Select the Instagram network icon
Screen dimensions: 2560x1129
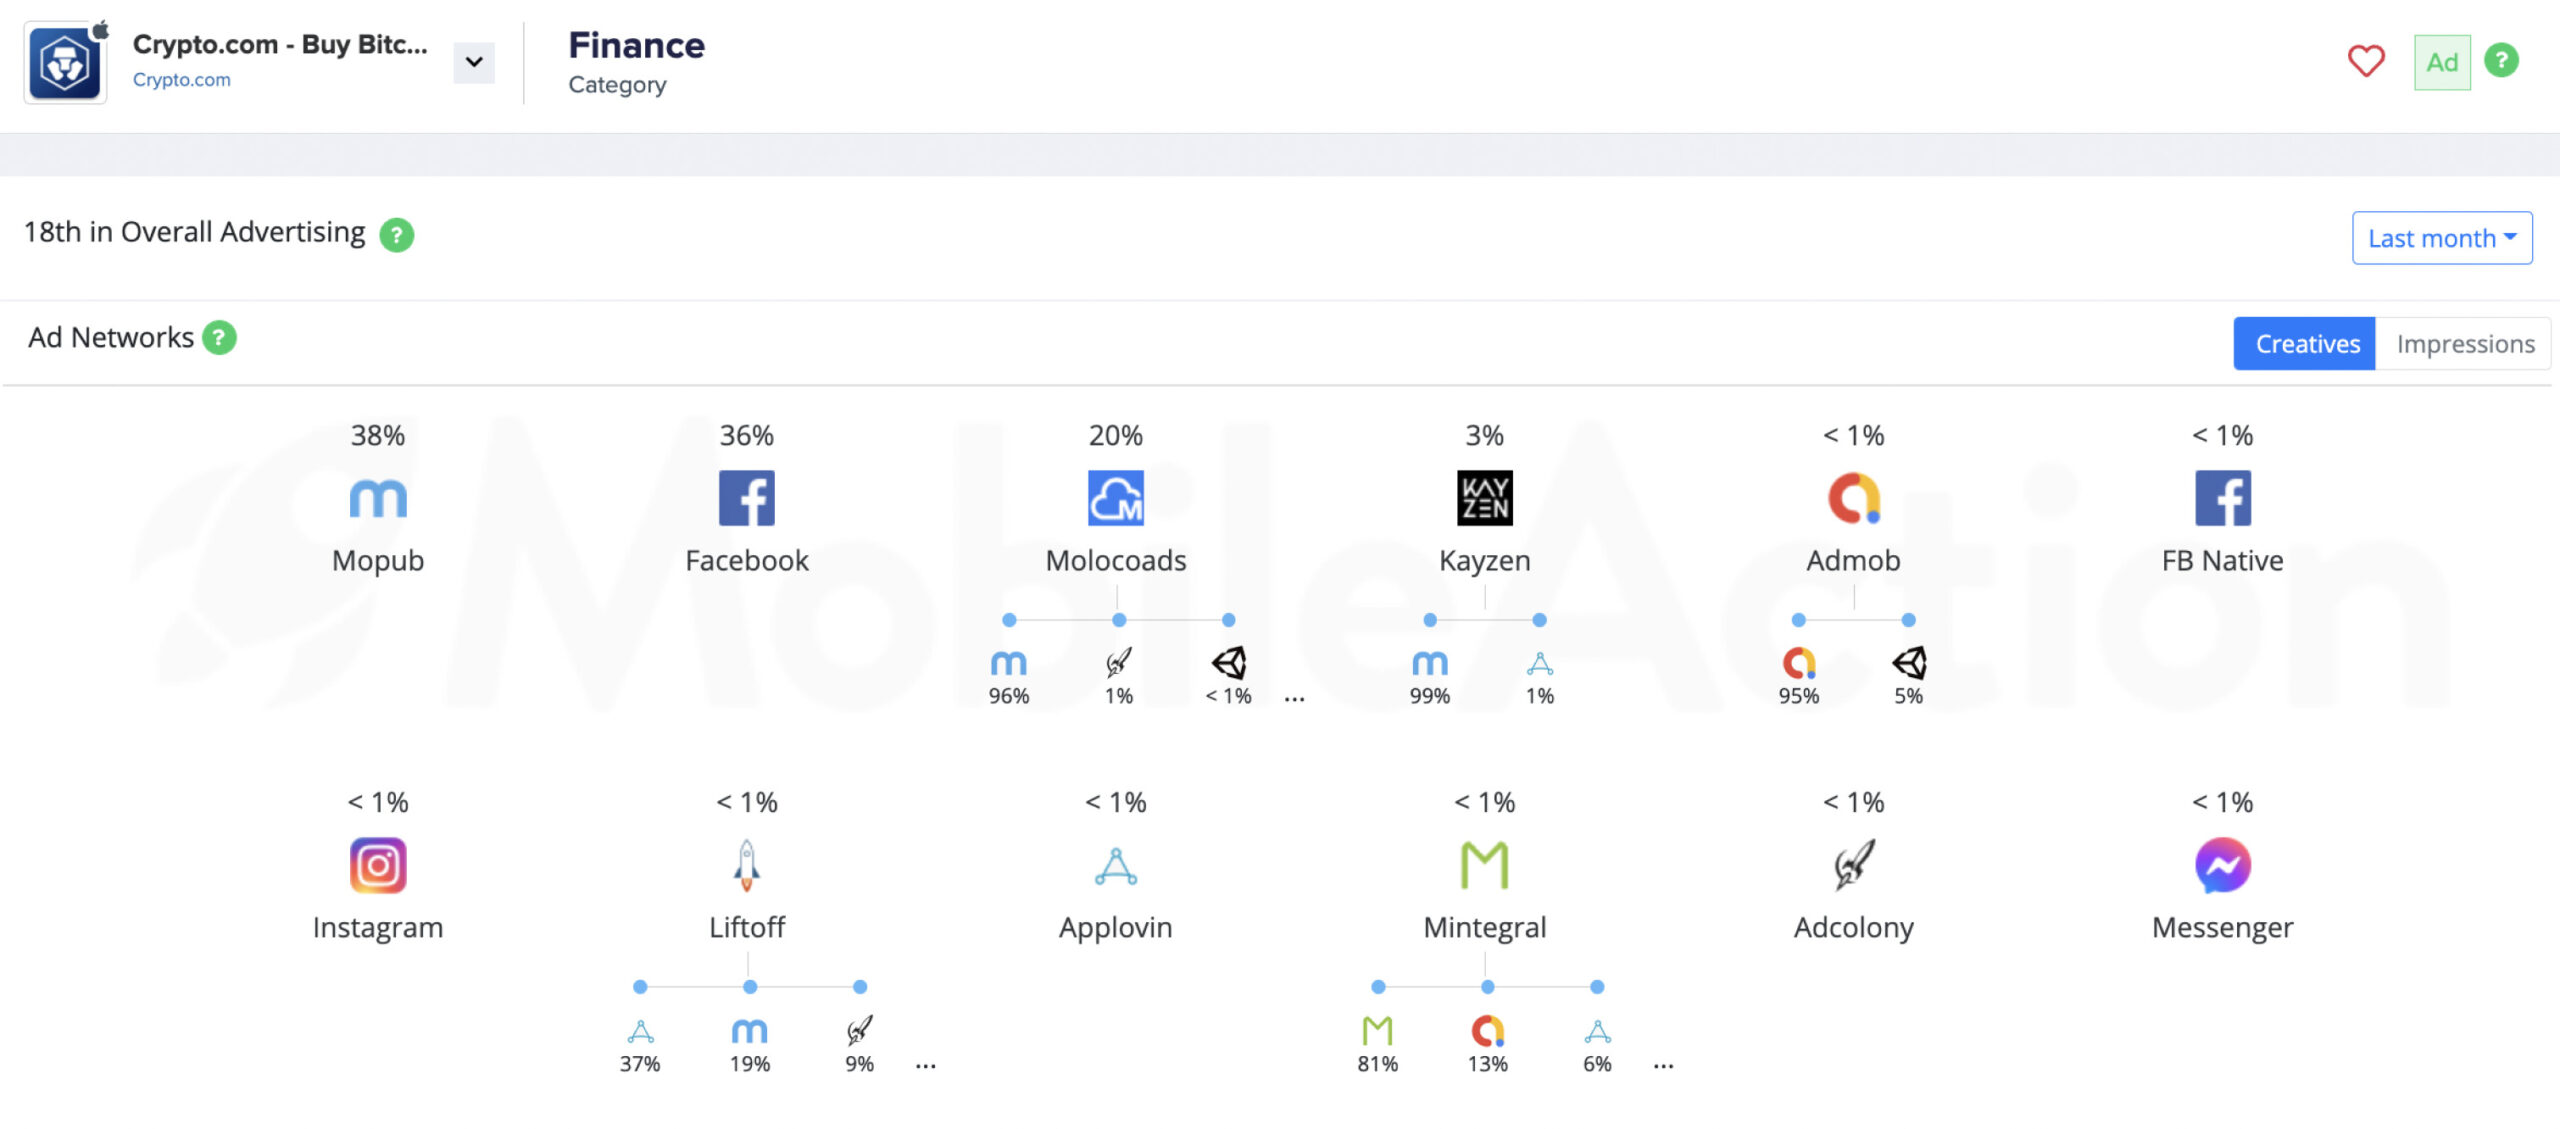[x=378, y=865]
